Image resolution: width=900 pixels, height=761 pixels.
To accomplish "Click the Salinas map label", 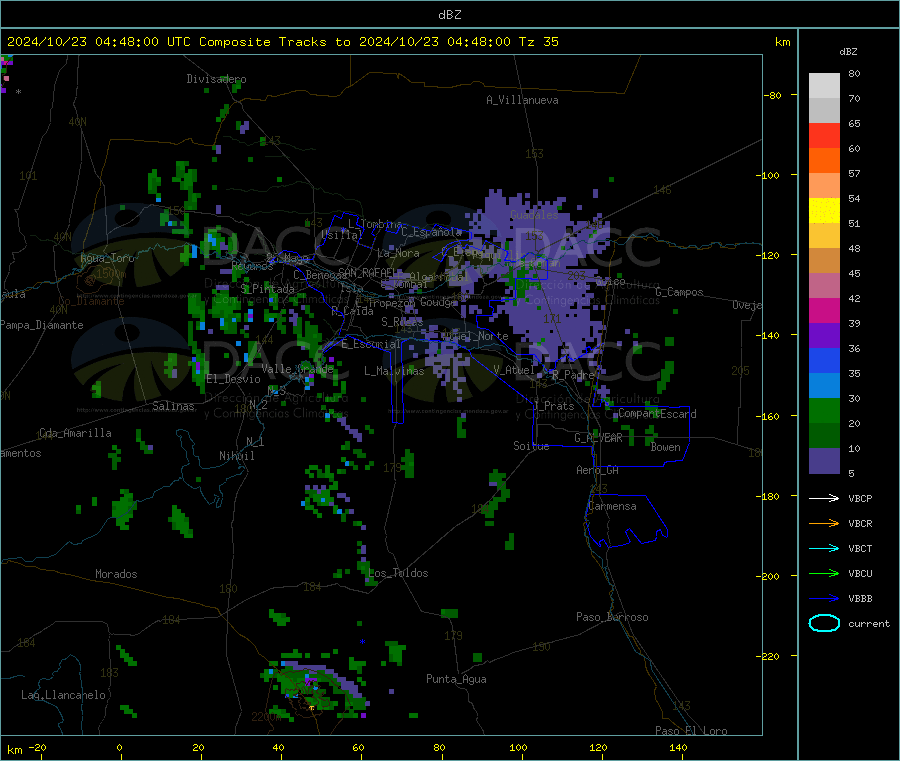I will click(x=173, y=406).
